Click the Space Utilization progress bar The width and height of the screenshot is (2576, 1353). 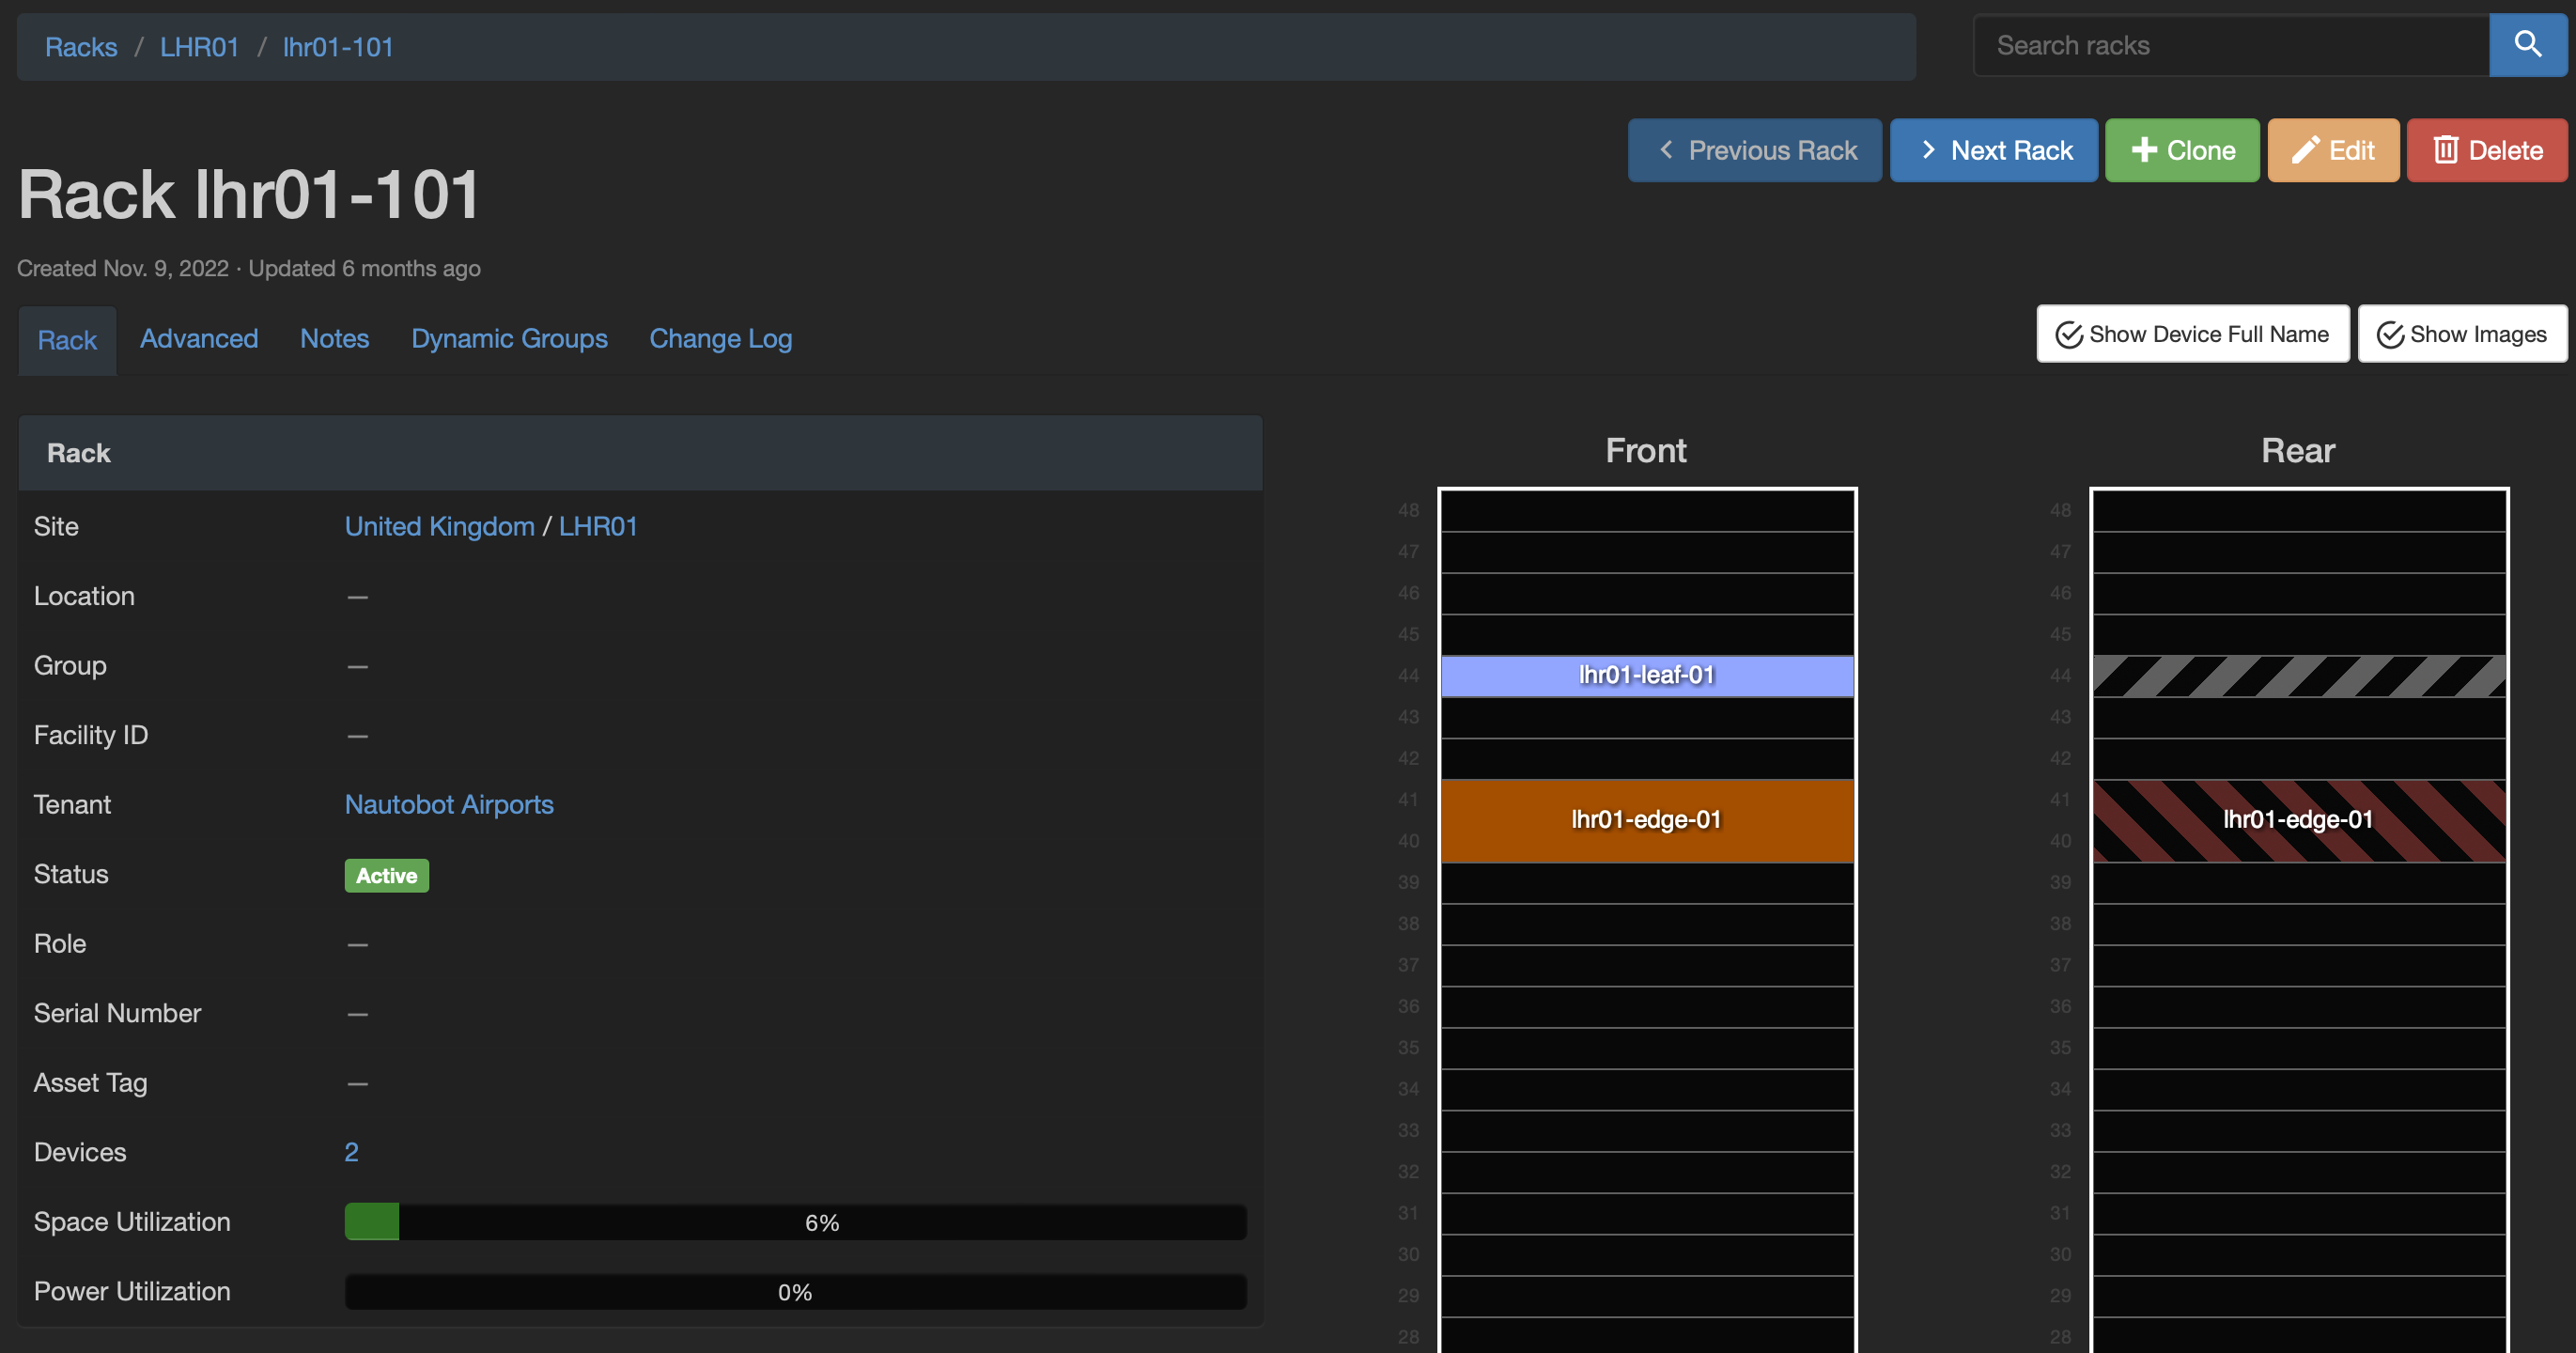click(x=795, y=1222)
